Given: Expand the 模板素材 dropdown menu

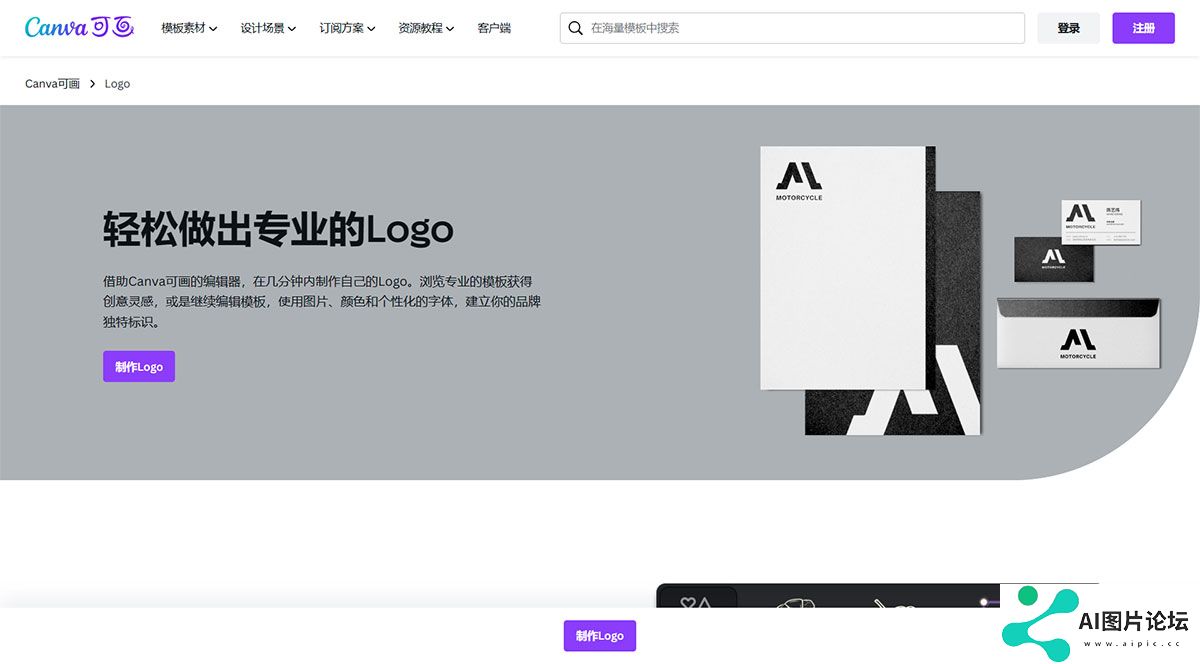Looking at the screenshot, I should coord(189,28).
